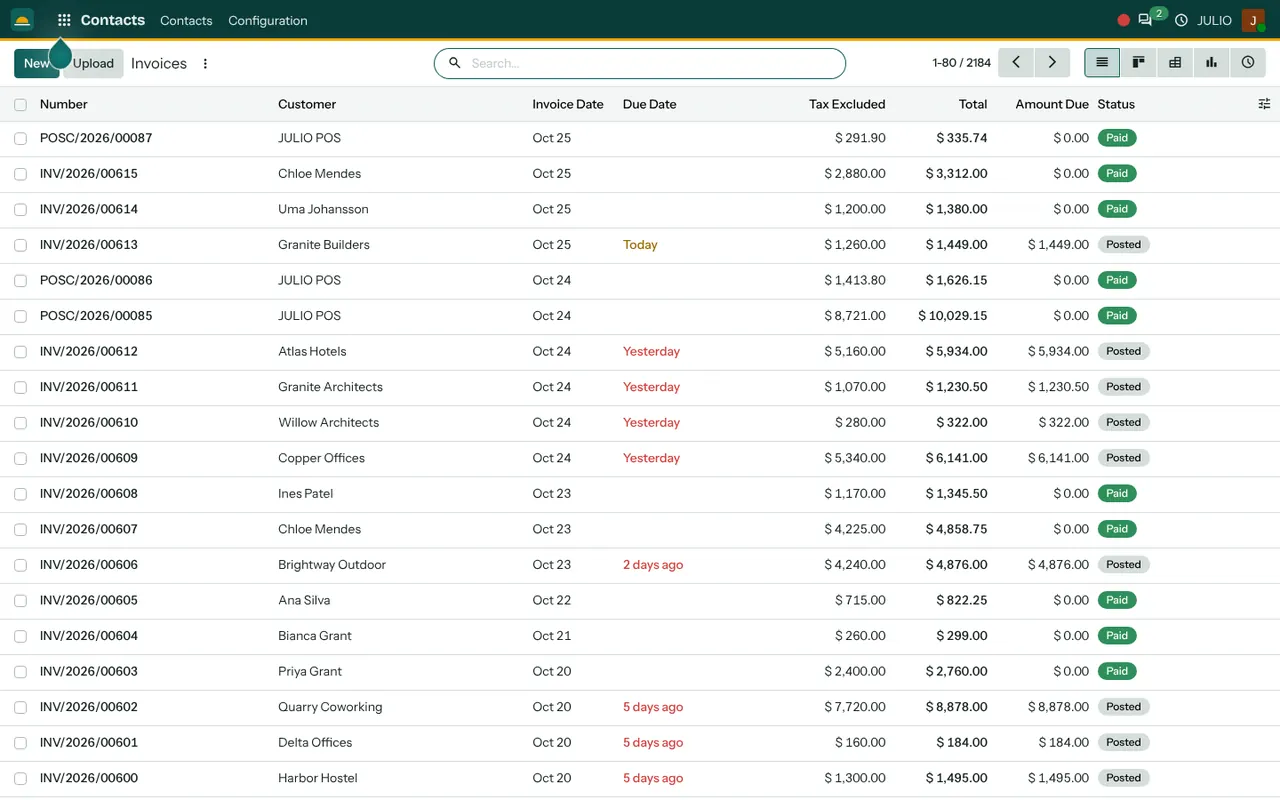Click the bold Contacts app title
This screenshot has width=1280, height=800.
(113, 20)
